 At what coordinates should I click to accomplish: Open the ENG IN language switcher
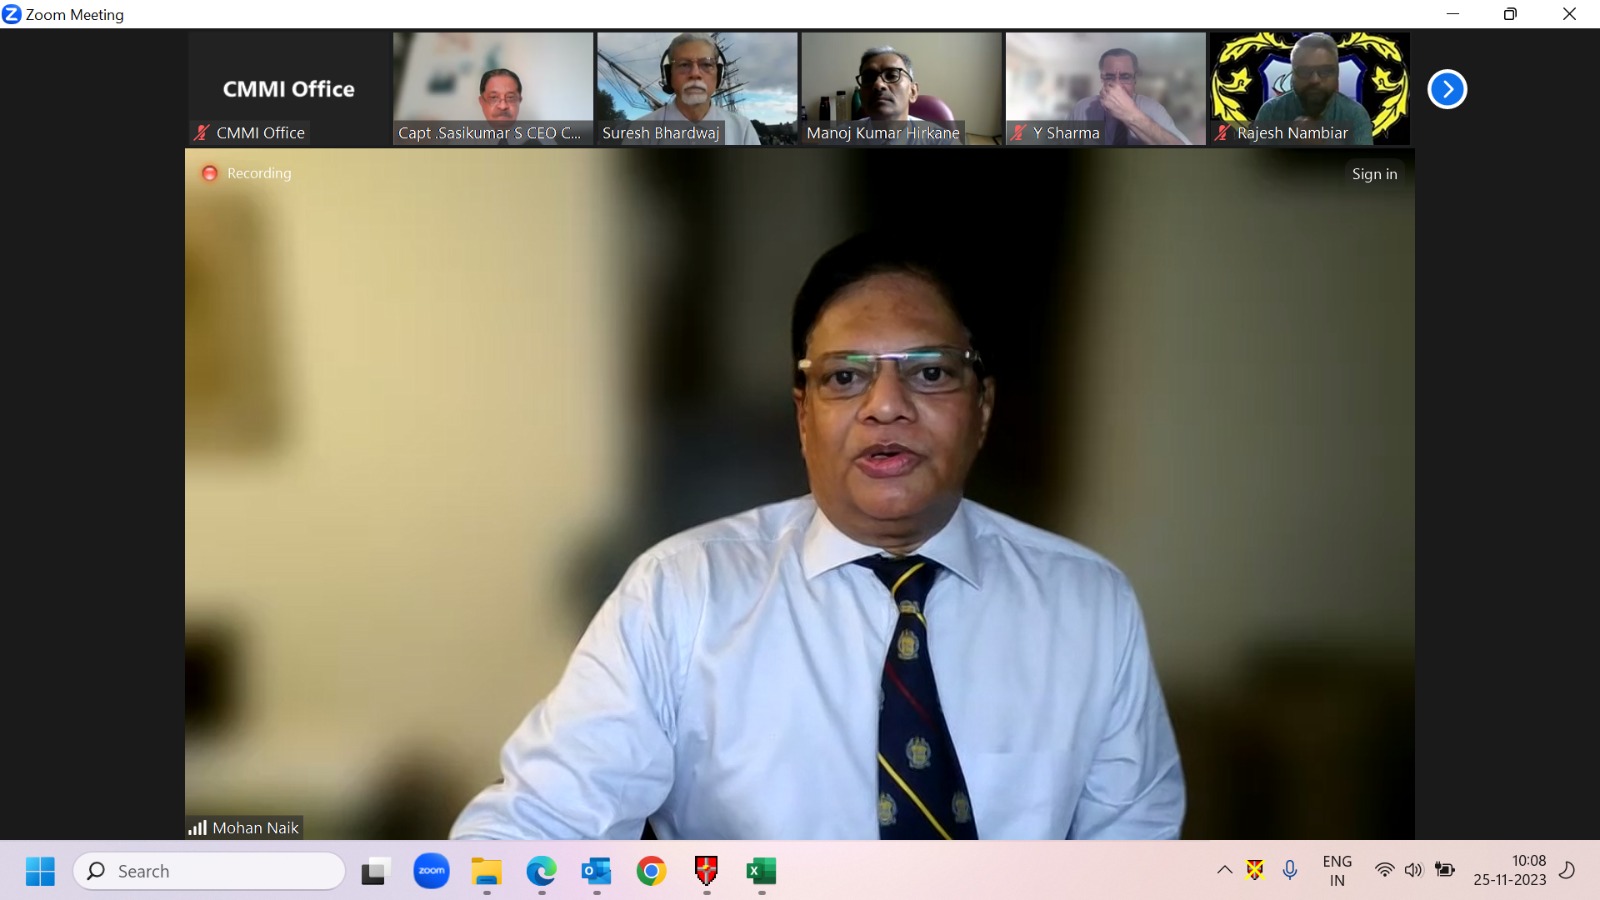click(x=1337, y=870)
